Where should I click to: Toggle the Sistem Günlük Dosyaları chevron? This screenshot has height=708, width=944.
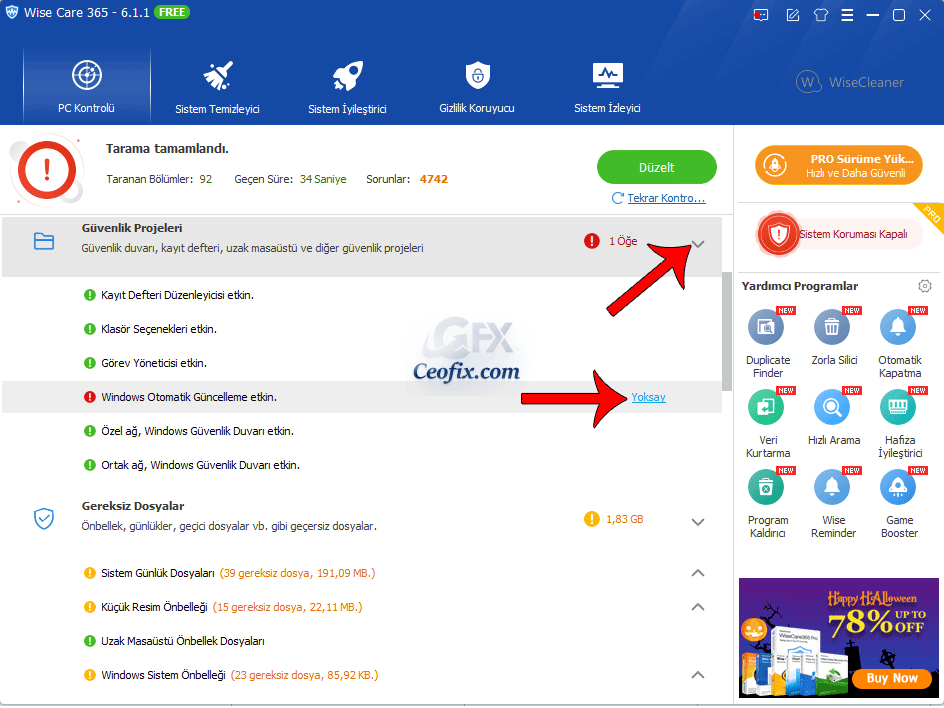coord(698,573)
